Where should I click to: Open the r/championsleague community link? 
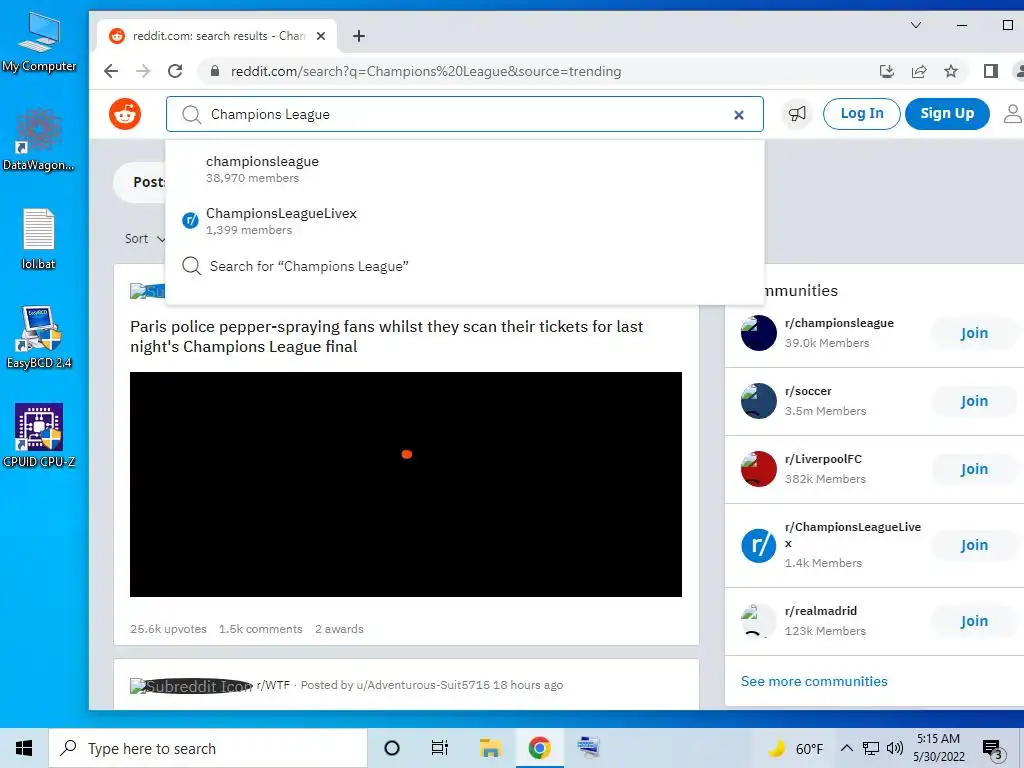pyautogui.click(x=839, y=323)
